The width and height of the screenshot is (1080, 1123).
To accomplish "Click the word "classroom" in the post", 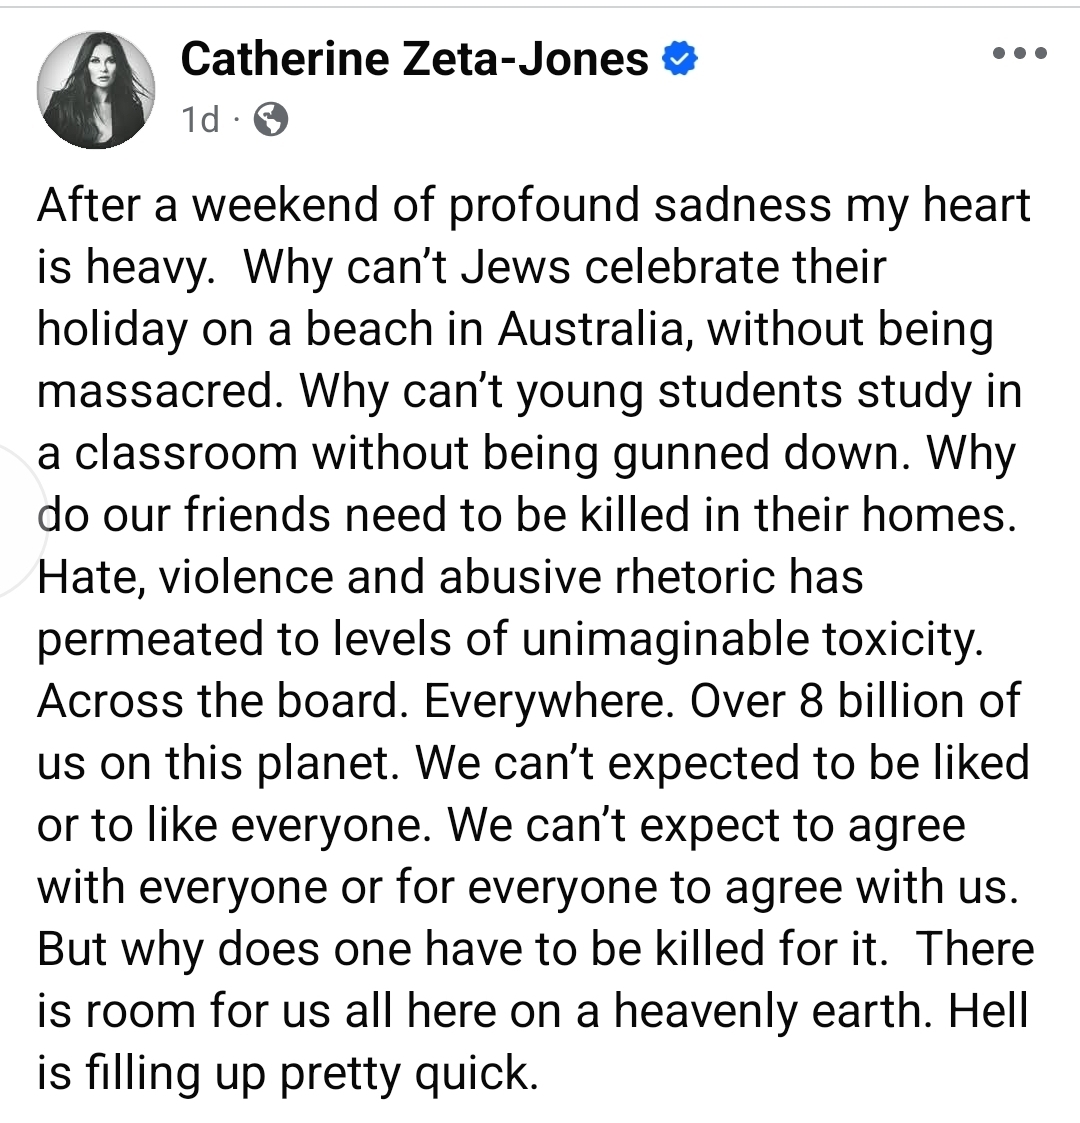I will coord(185,453).
